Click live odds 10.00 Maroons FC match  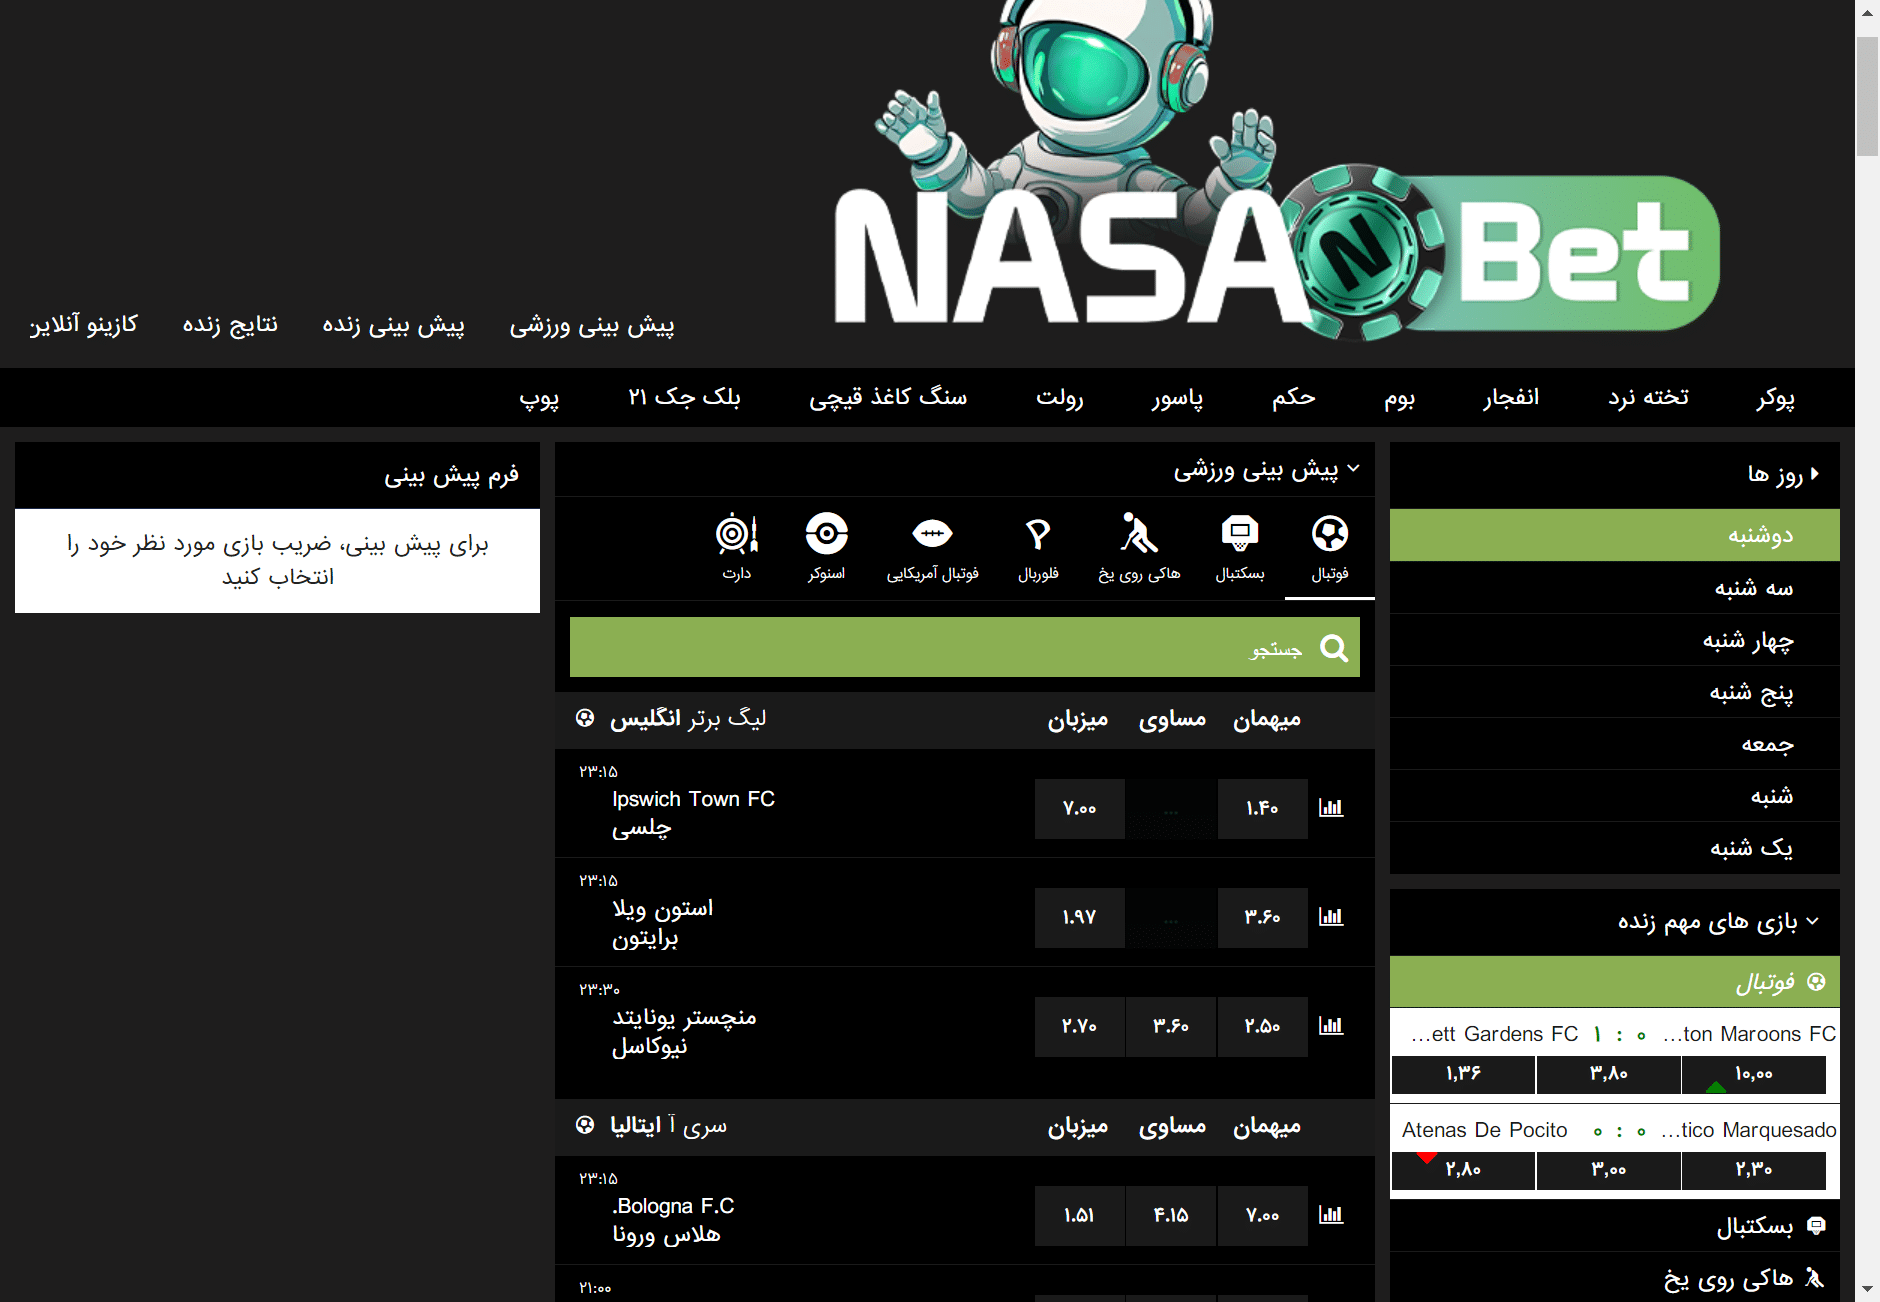point(1754,1074)
